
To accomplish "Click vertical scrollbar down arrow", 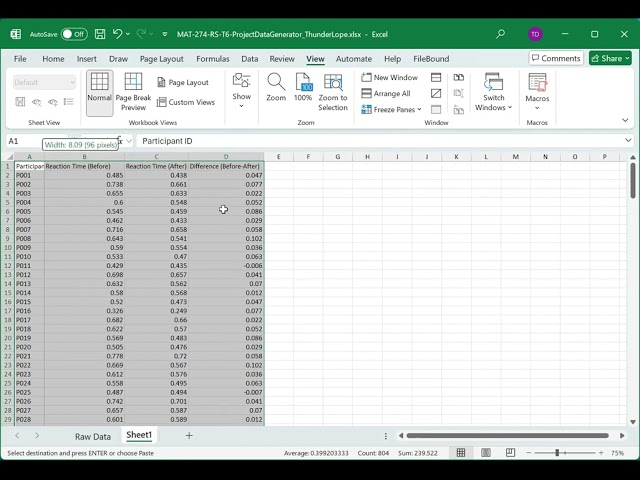I will click(x=633, y=422).
